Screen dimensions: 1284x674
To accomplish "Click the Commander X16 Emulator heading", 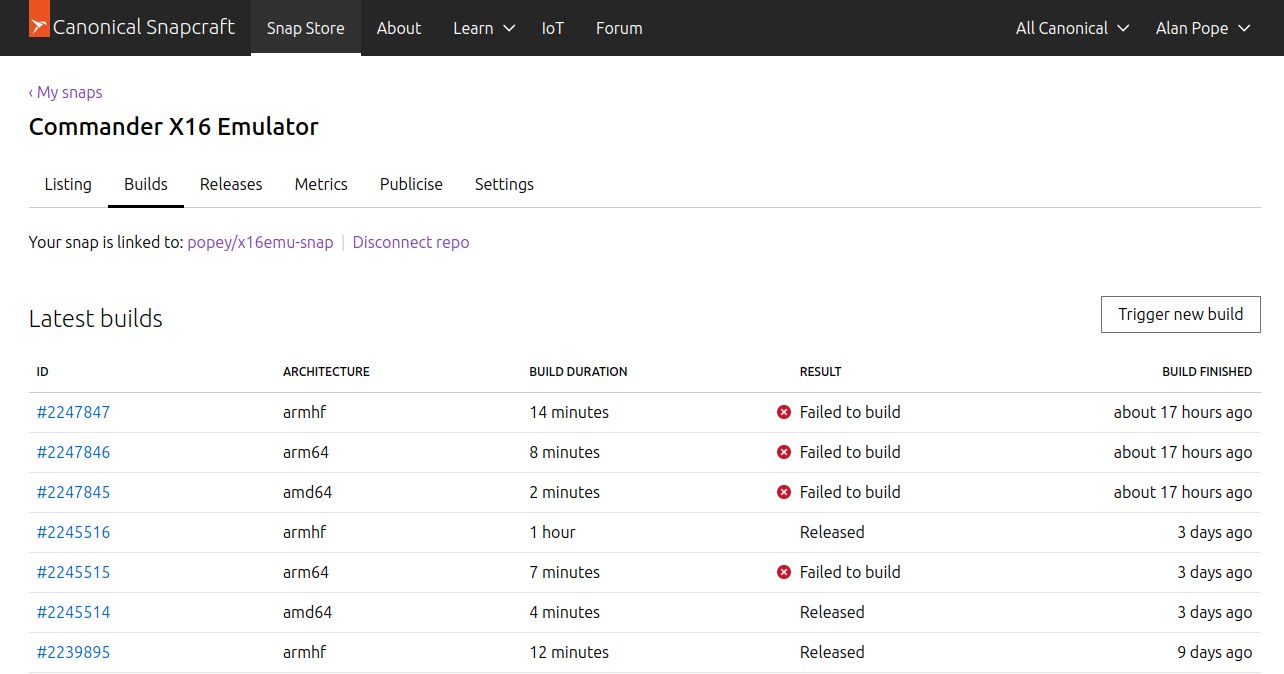I will point(174,127).
